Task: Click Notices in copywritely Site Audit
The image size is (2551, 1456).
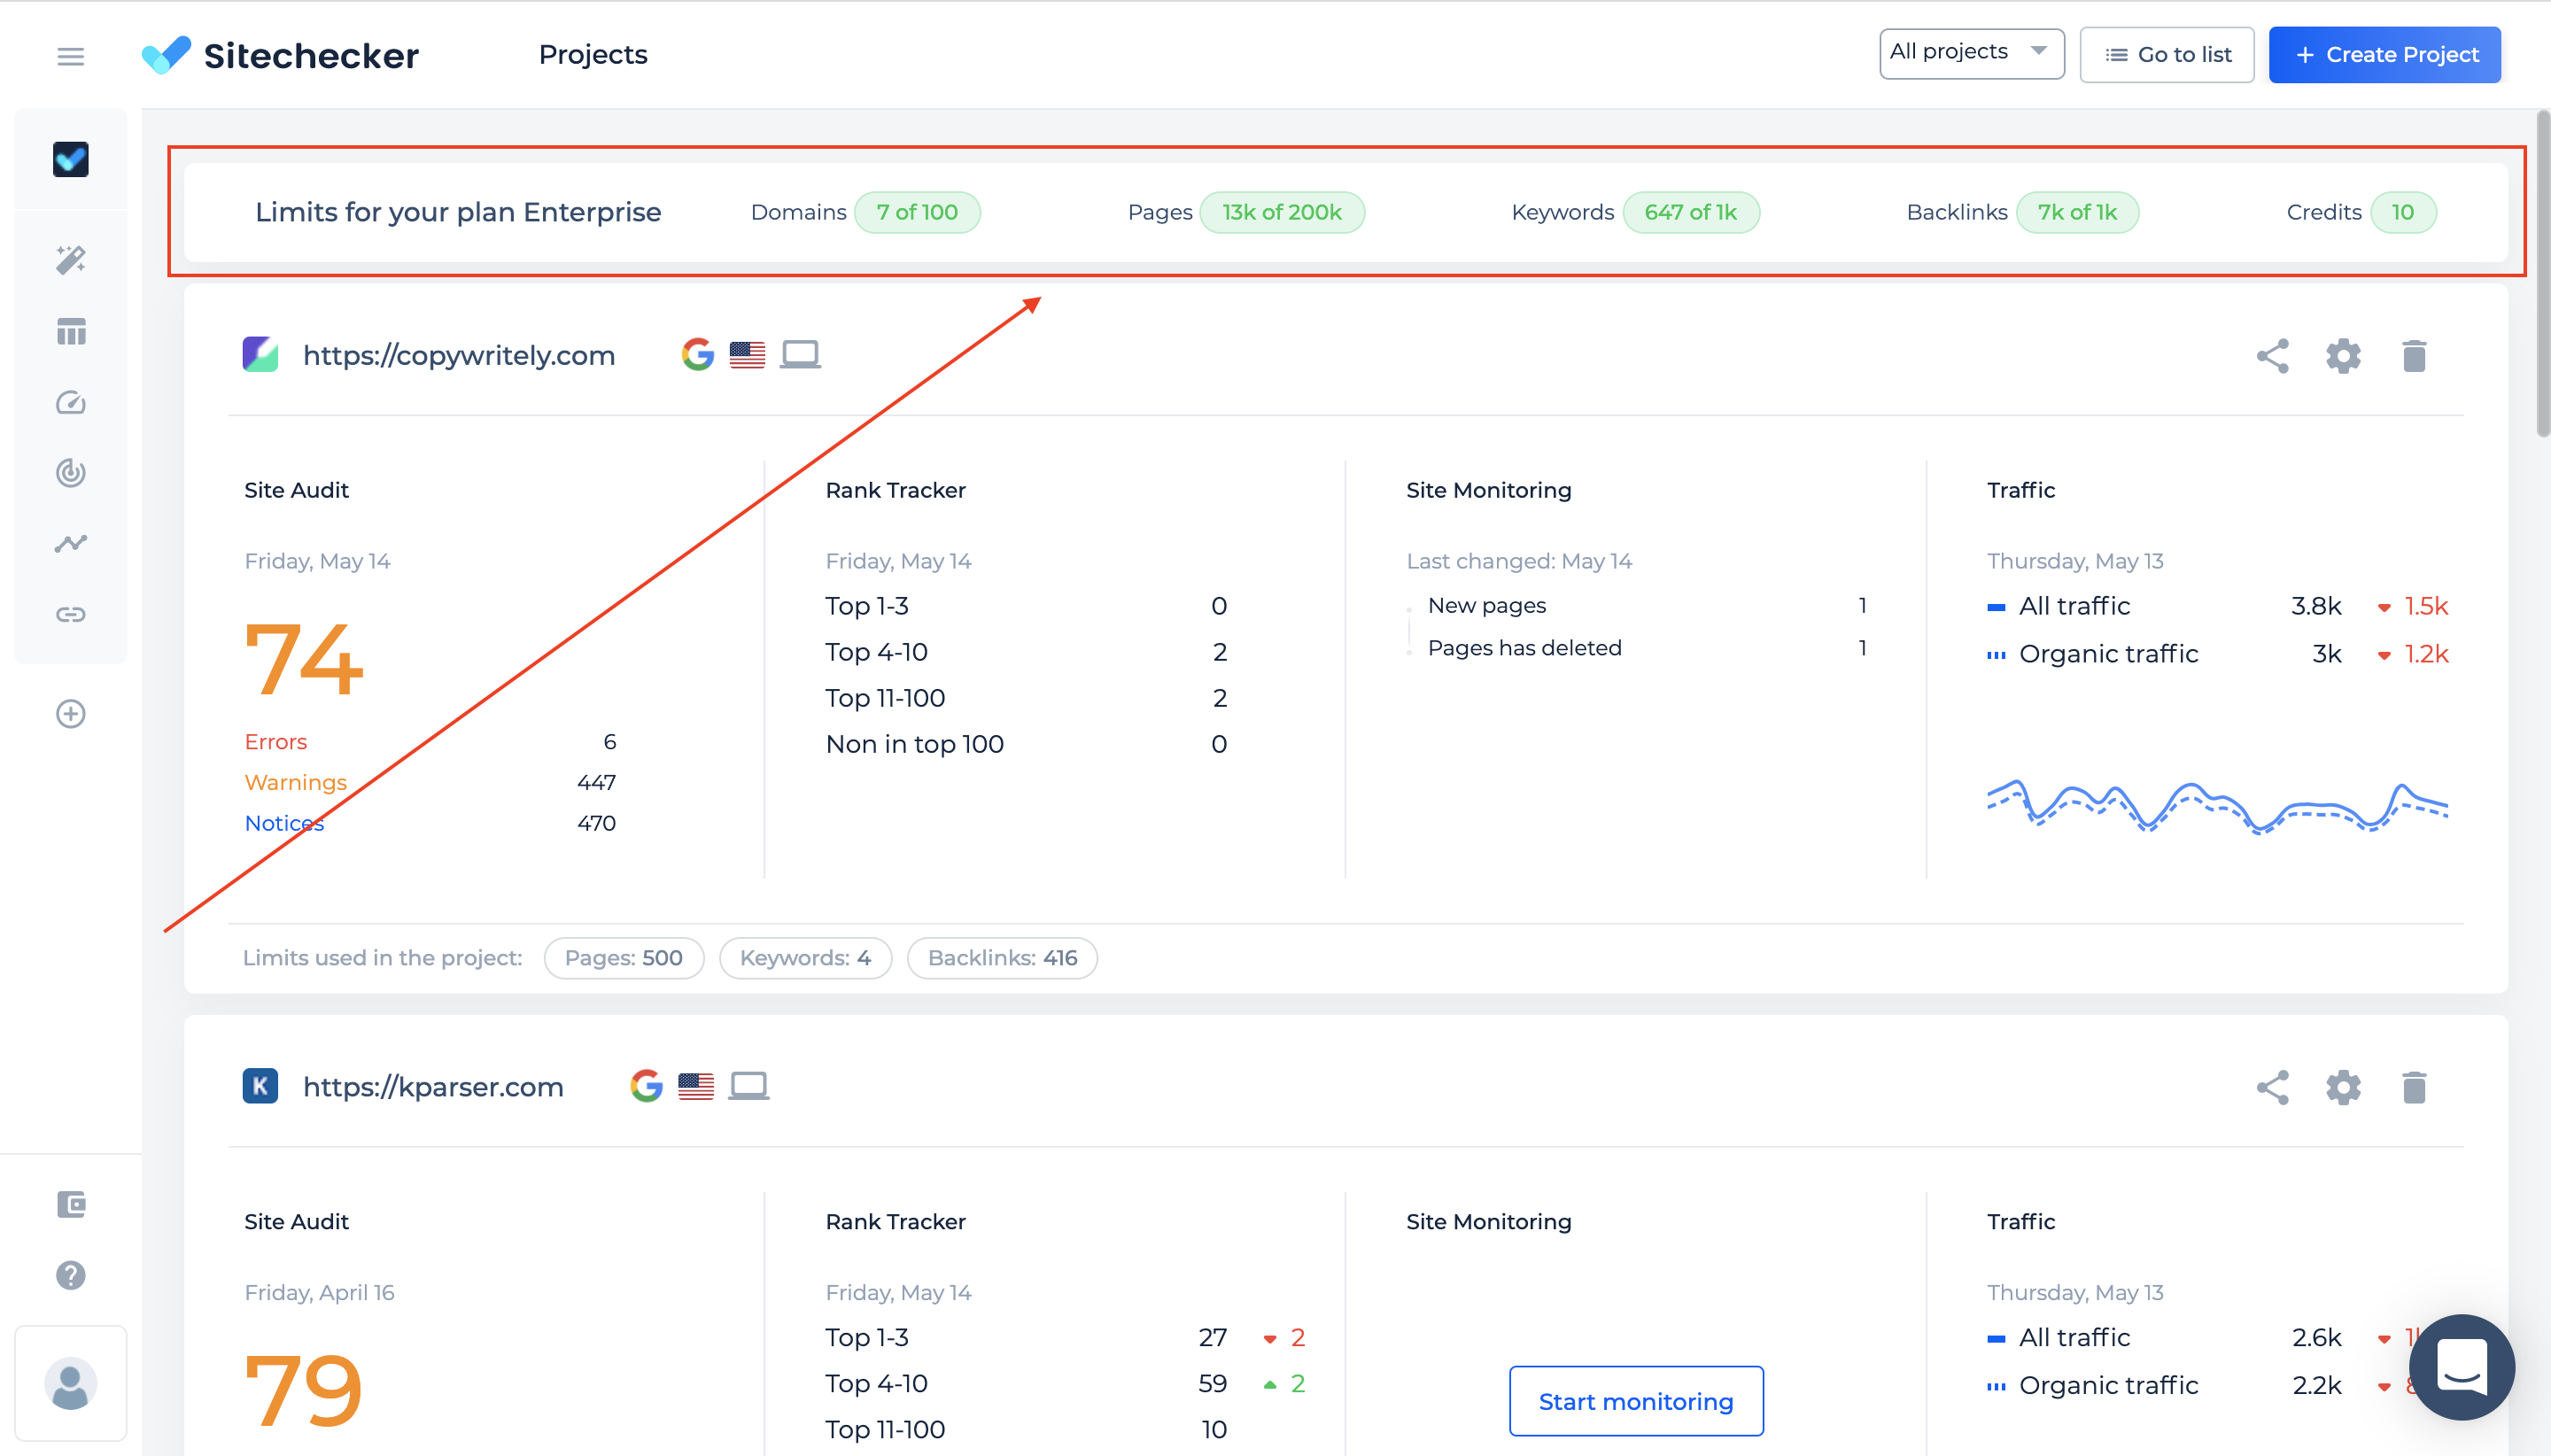Action: click(284, 823)
